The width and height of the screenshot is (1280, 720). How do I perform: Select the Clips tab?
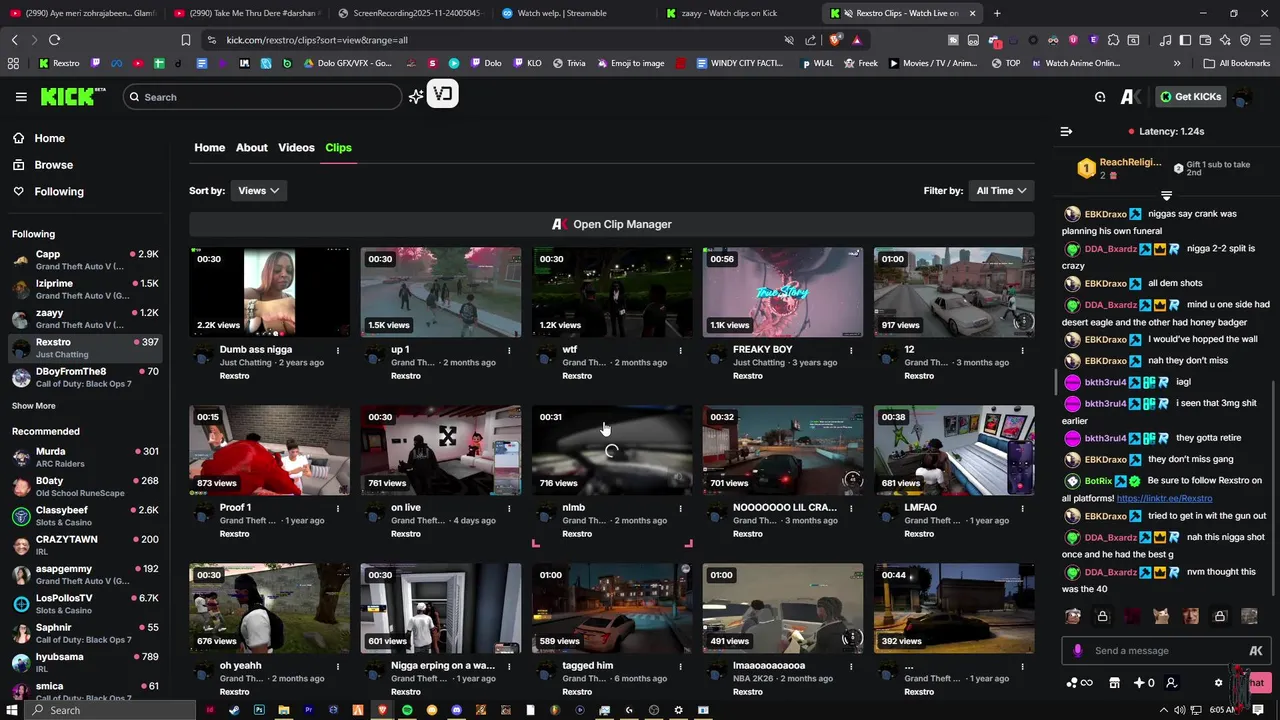pos(338,147)
